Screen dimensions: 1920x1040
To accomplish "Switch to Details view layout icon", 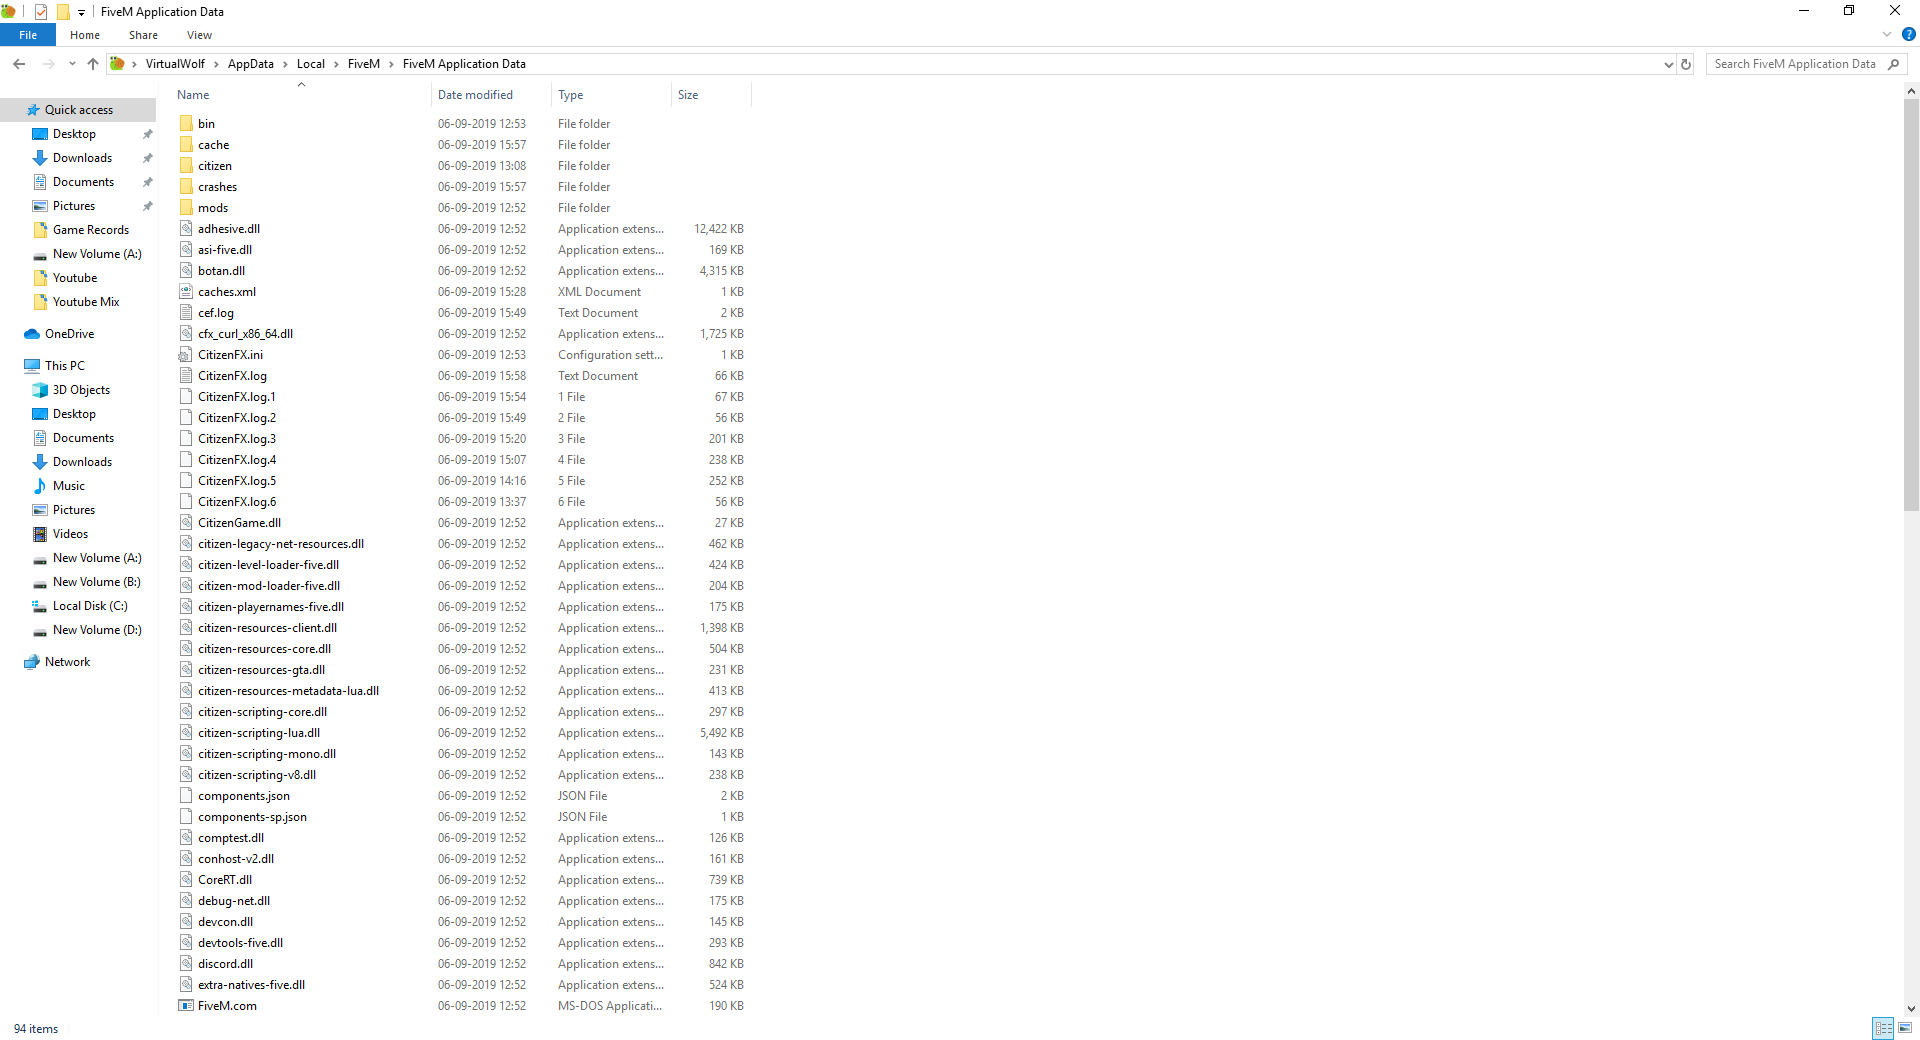I will tap(1884, 1028).
